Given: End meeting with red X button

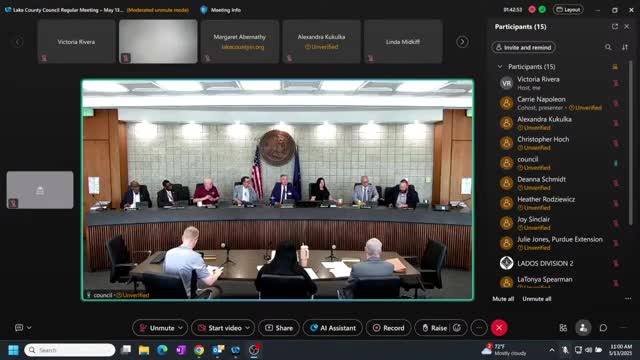Looking at the screenshot, I should point(499,328).
